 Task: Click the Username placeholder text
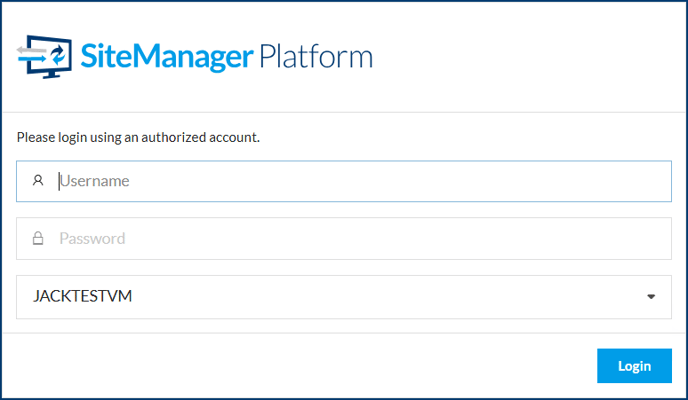point(95,181)
